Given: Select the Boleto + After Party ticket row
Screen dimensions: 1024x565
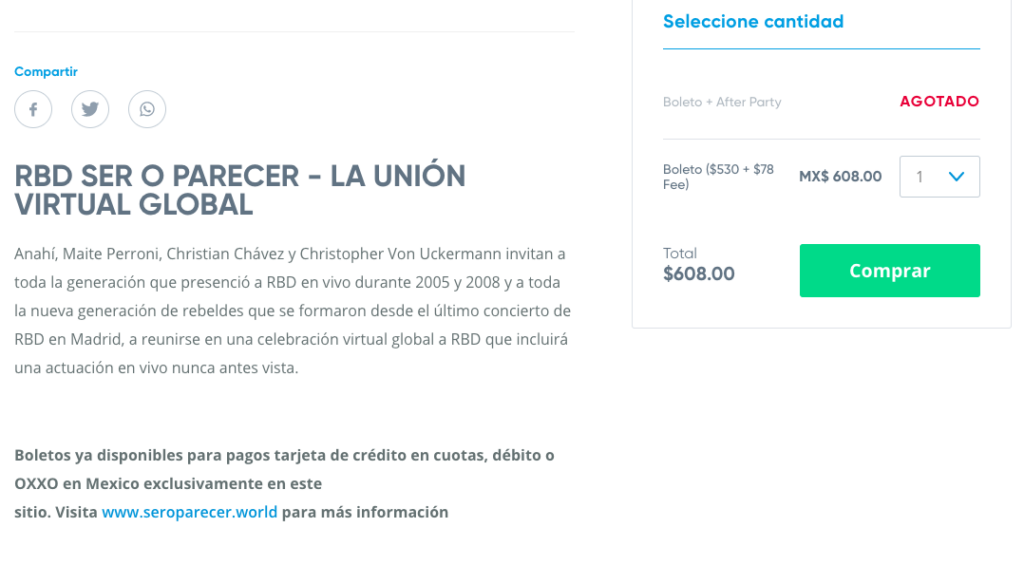Looking at the screenshot, I should (722, 102).
